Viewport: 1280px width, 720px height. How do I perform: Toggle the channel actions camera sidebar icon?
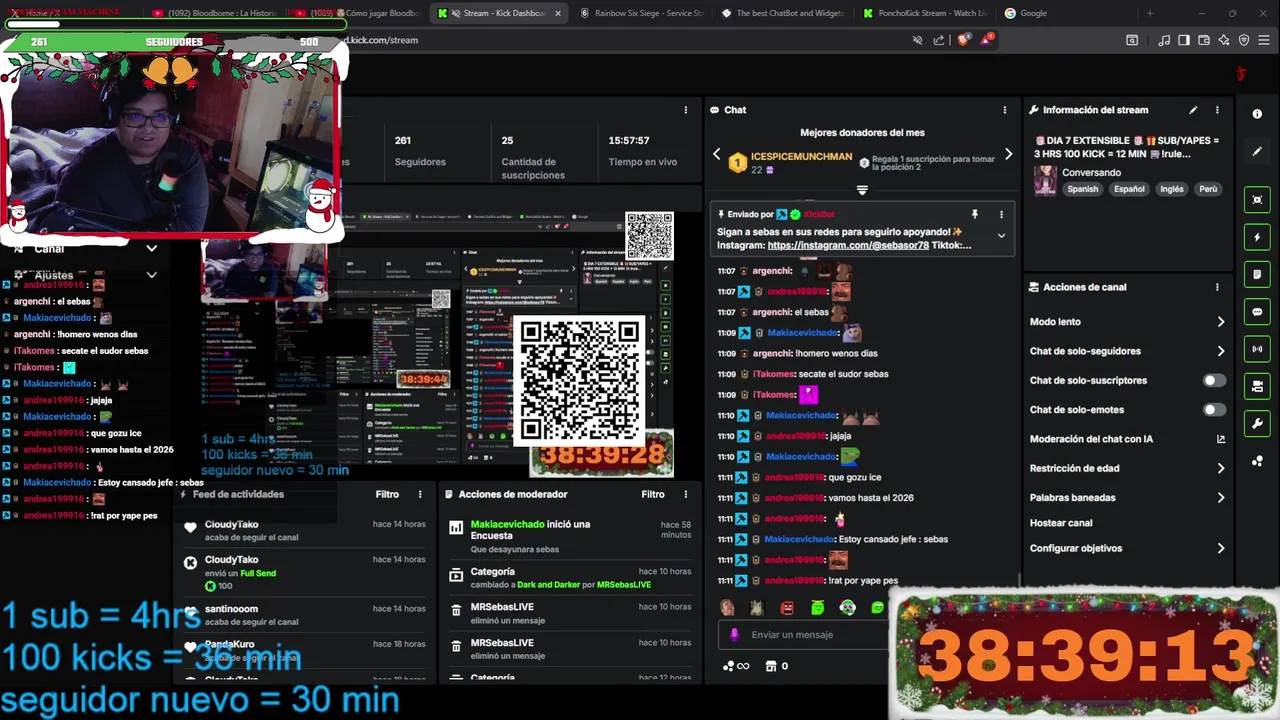point(1257,387)
